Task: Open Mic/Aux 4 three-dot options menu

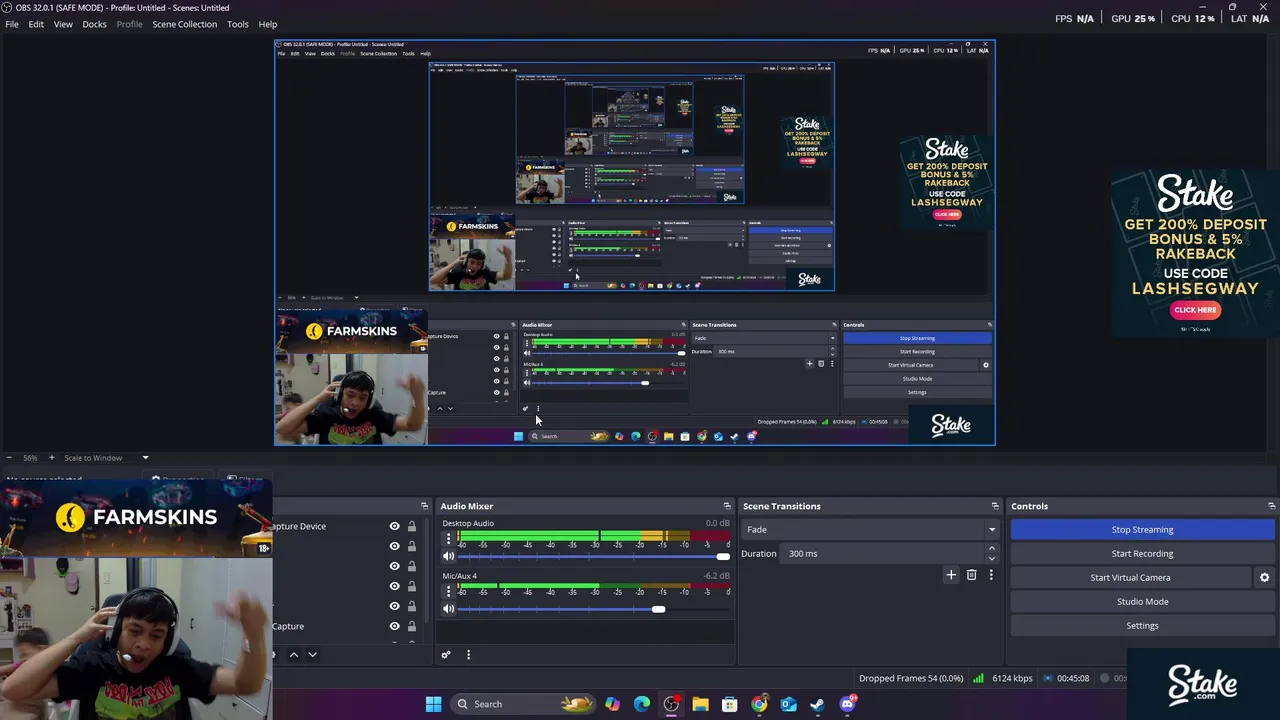Action: click(x=448, y=591)
